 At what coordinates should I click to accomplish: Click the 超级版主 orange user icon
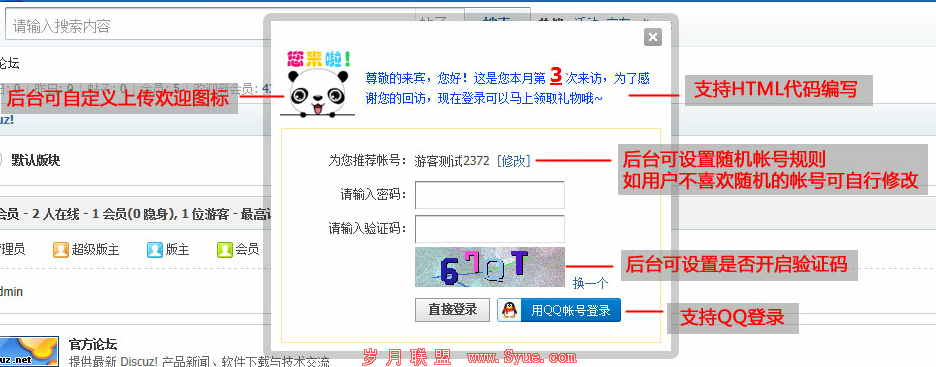tap(60, 249)
